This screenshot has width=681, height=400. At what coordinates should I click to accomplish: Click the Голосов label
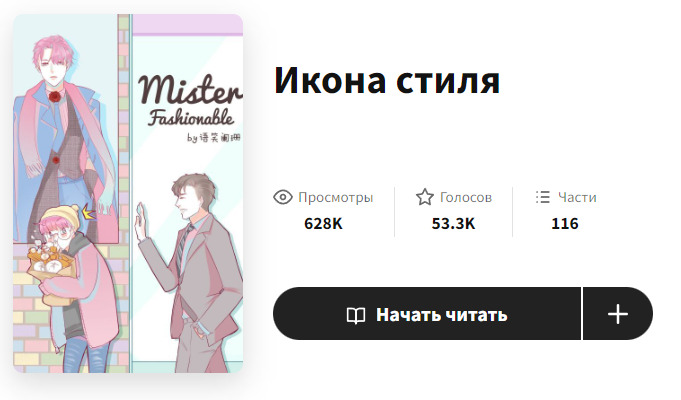click(466, 198)
